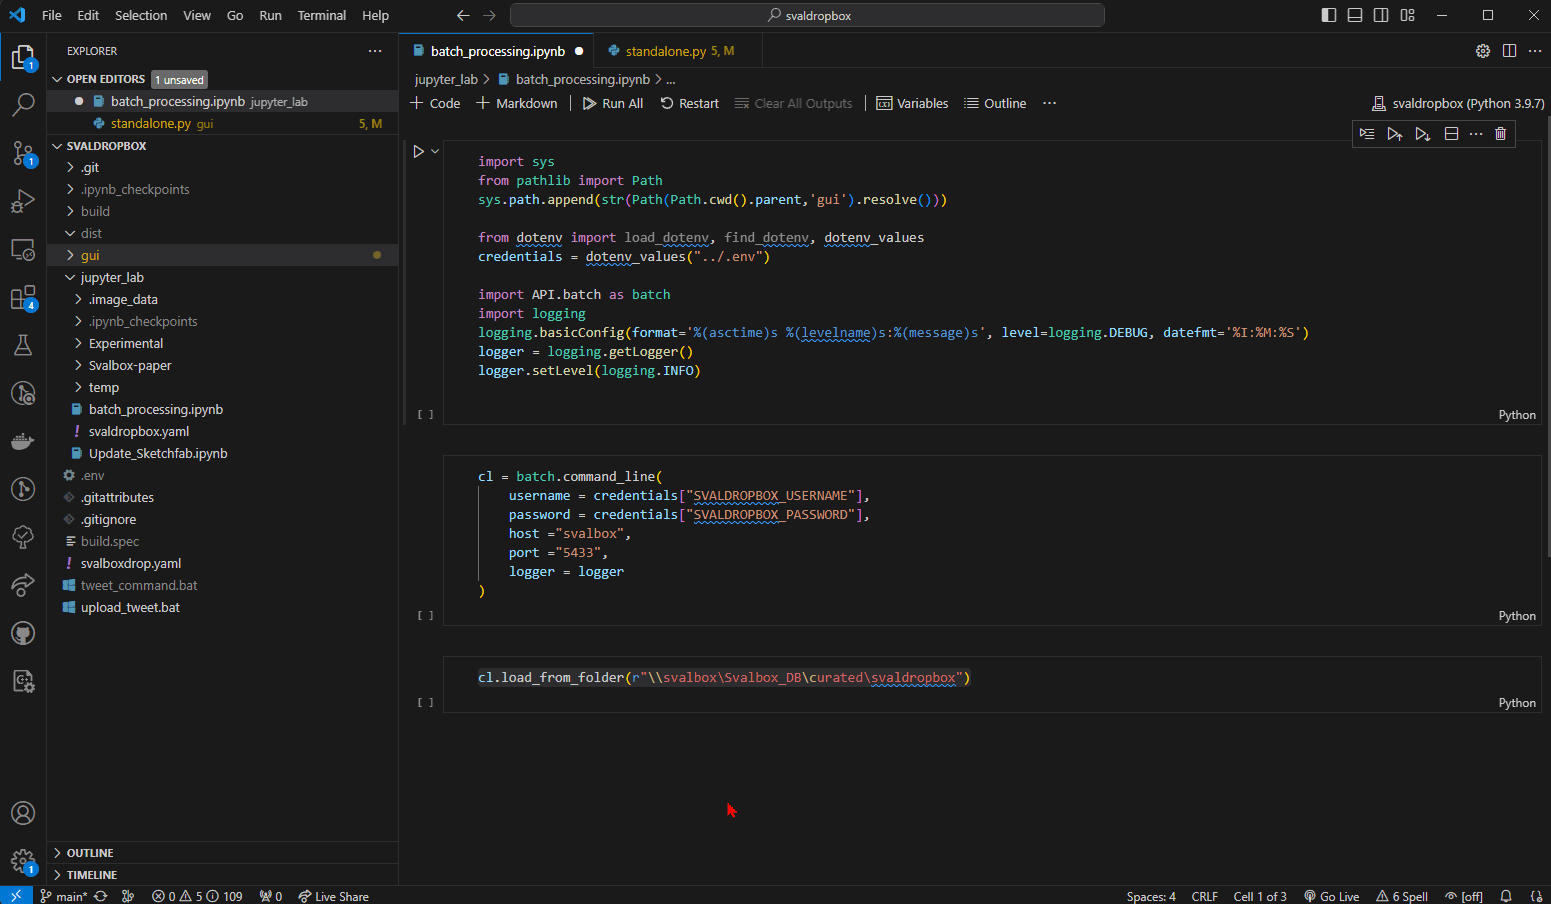The height and width of the screenshot is (904, 1551).
Task: Open the Run and Debug view
Action: click(23, 201)
